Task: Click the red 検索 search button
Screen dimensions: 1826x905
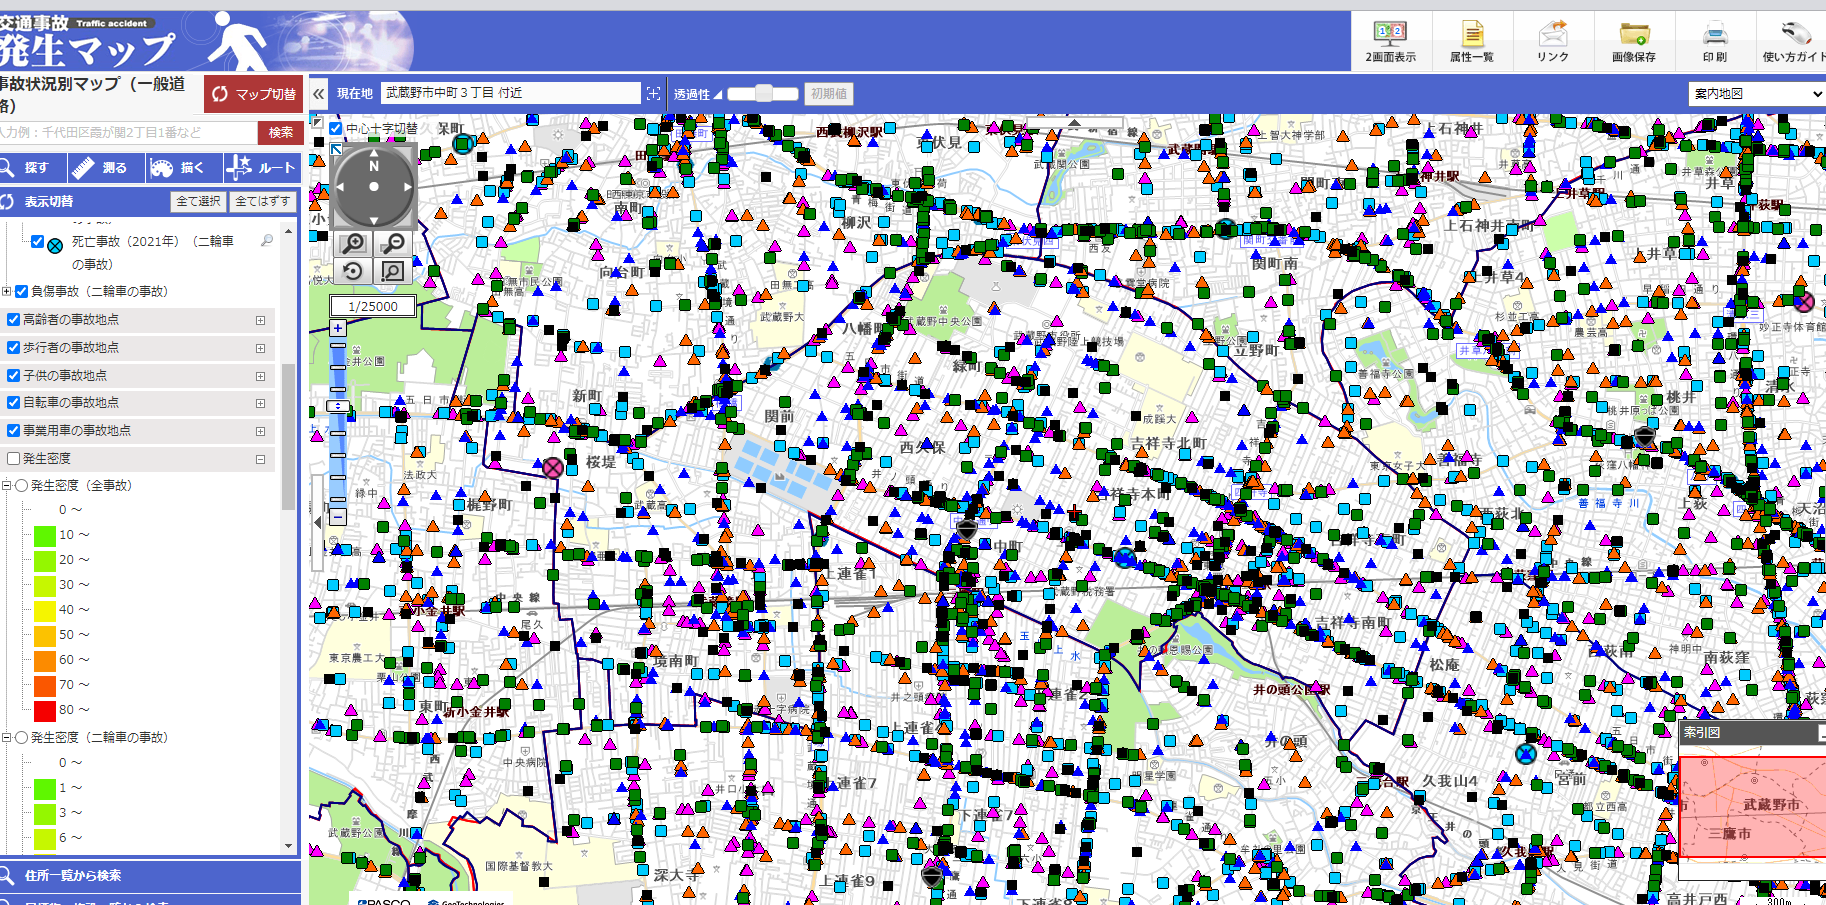Action: pyautogui.click(x=280, y=133)
